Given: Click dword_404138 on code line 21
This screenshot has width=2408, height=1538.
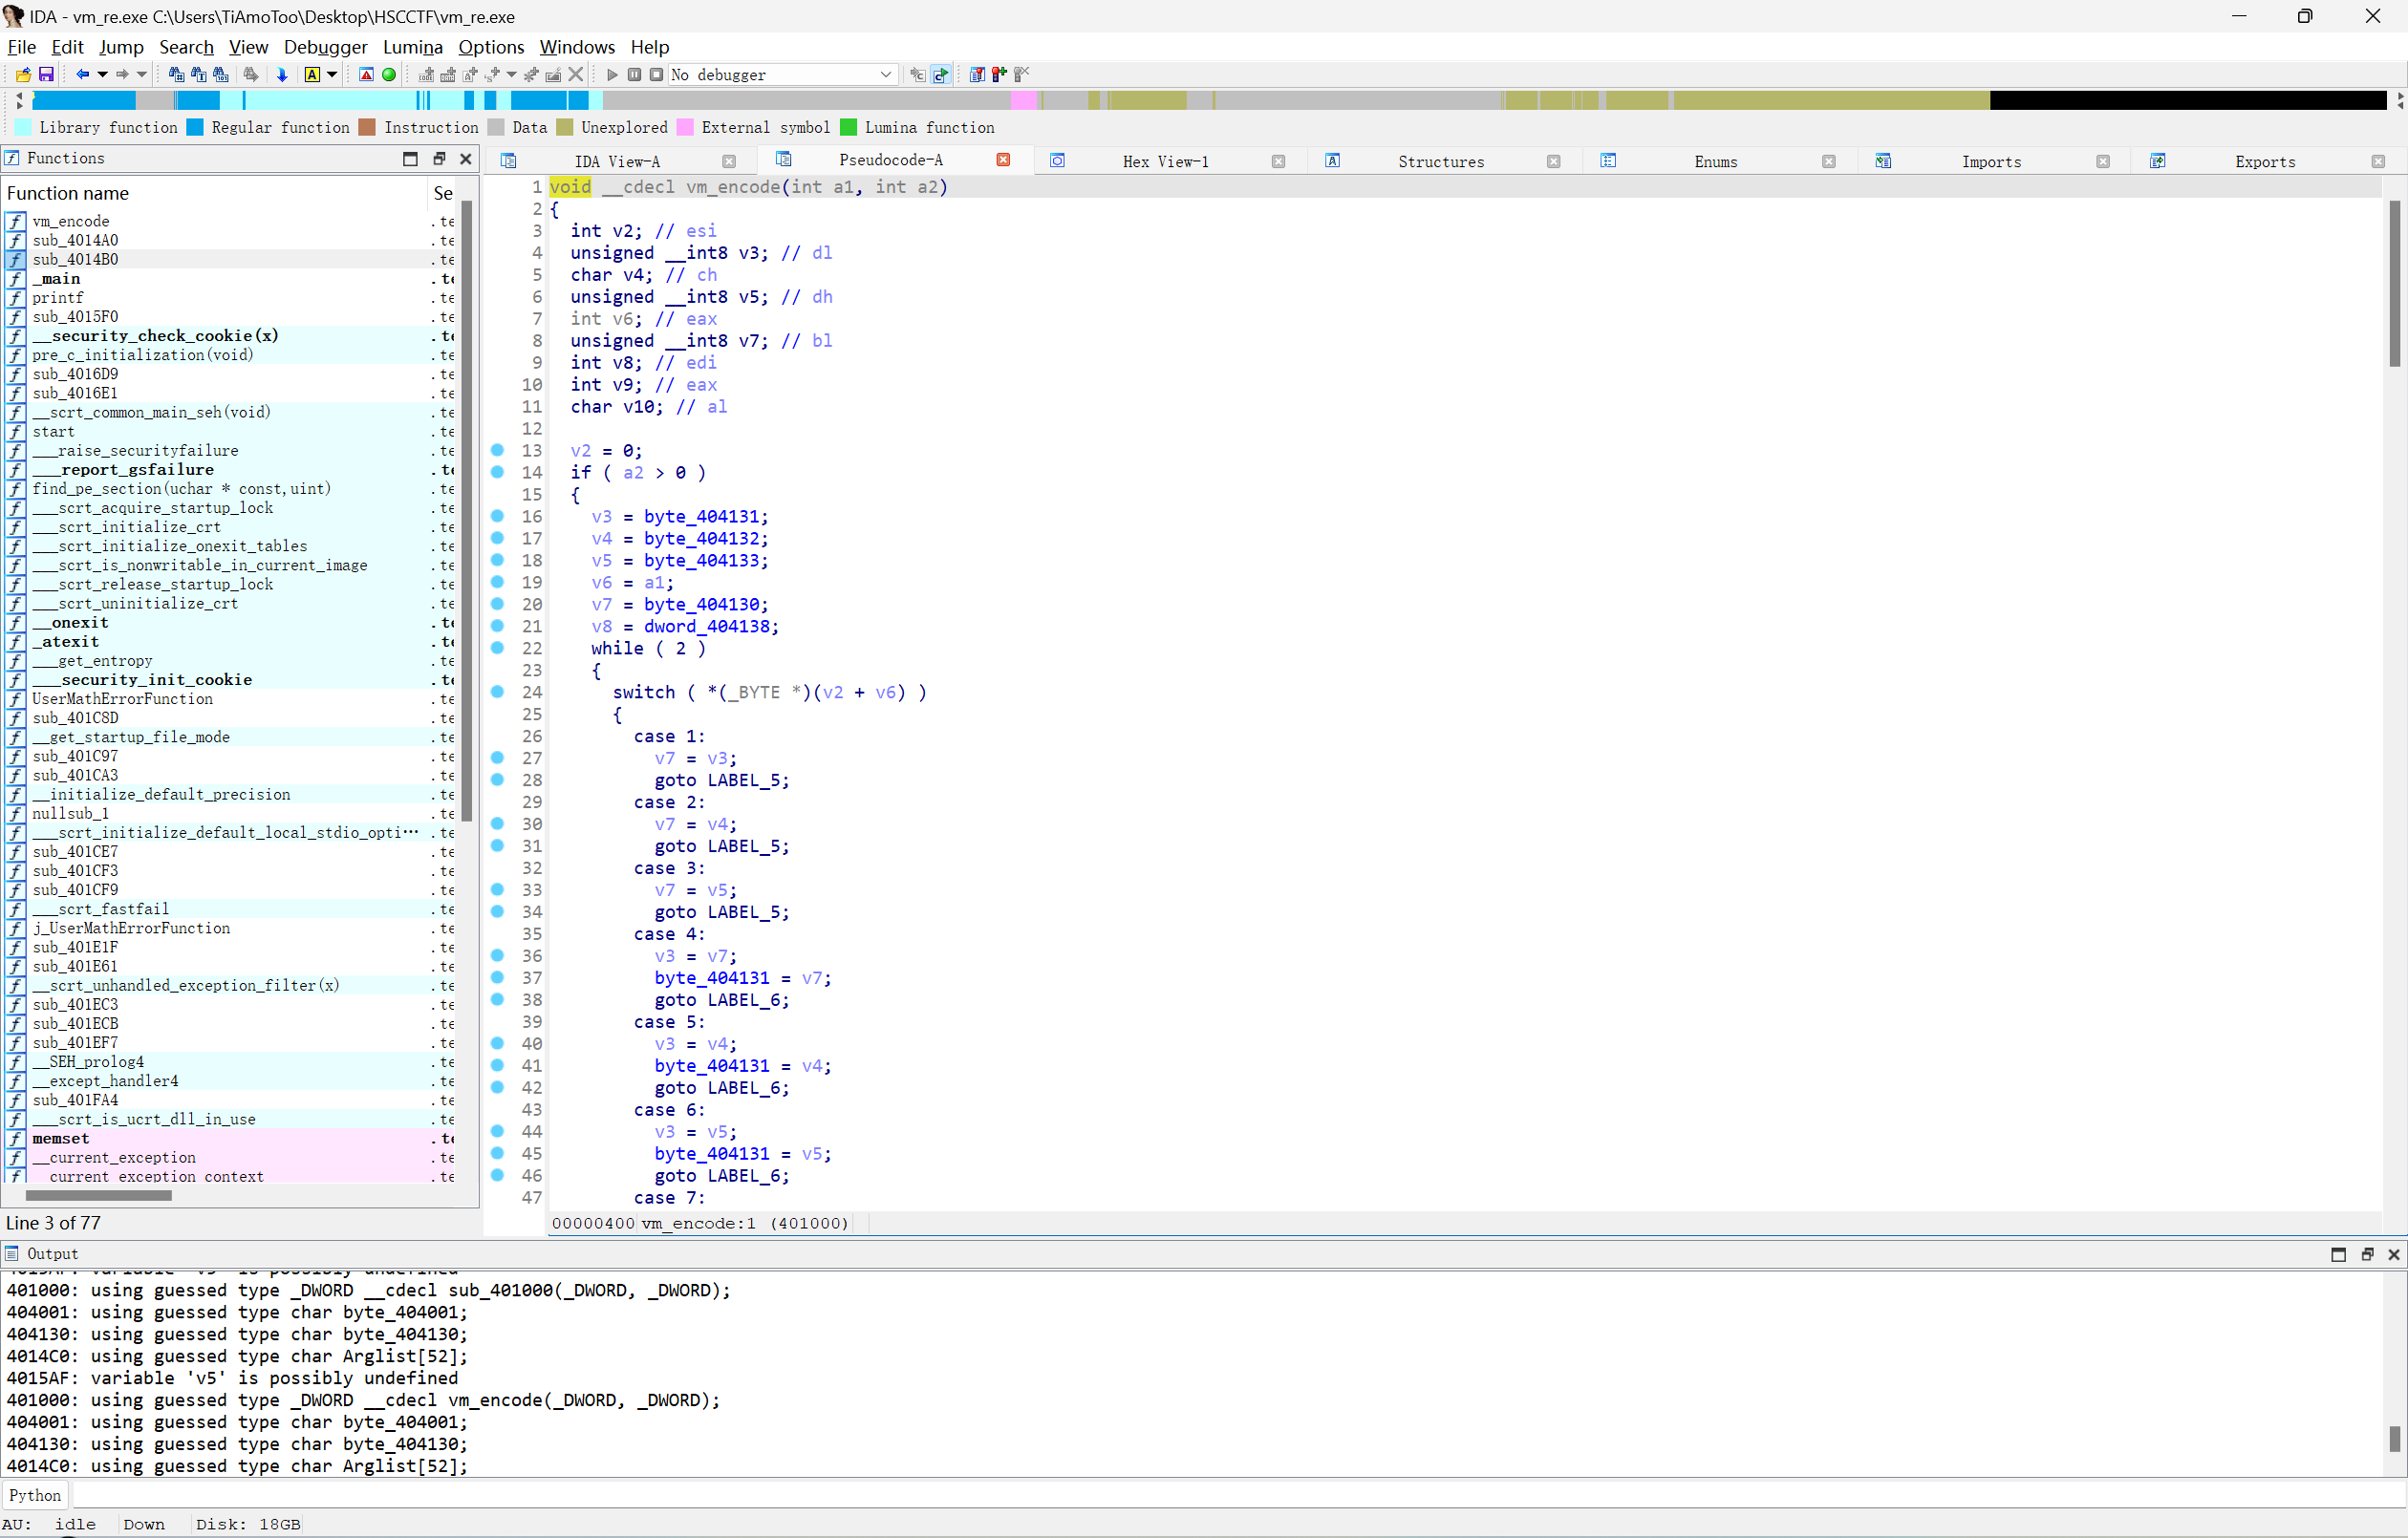Looking at the screenshot, I should (x=706, y=627).
